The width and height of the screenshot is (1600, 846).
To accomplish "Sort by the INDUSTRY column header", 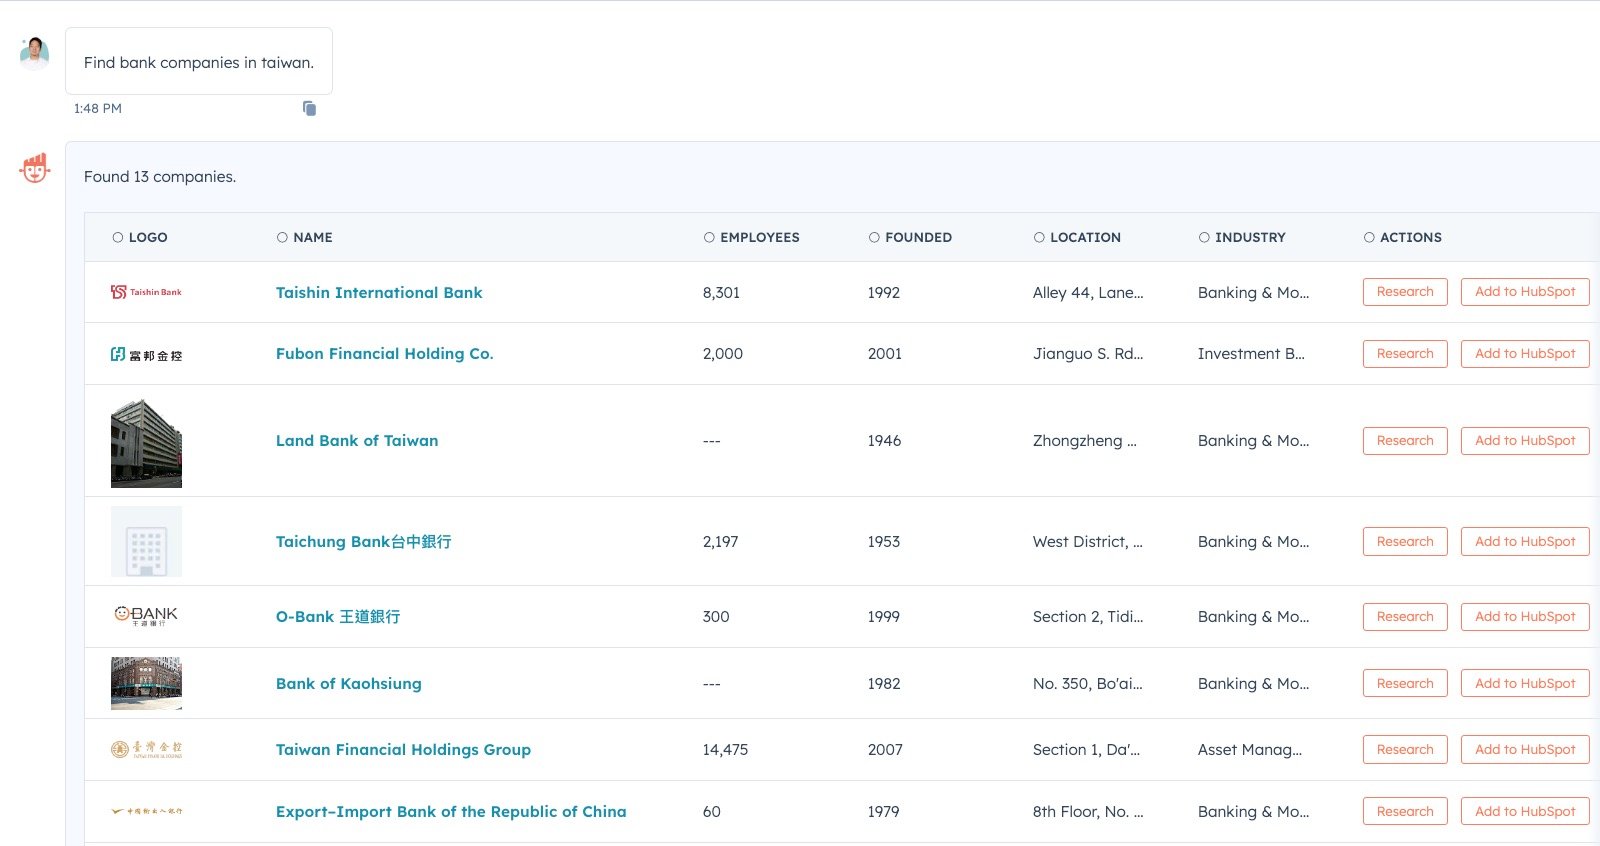I will click(1249, 237).
